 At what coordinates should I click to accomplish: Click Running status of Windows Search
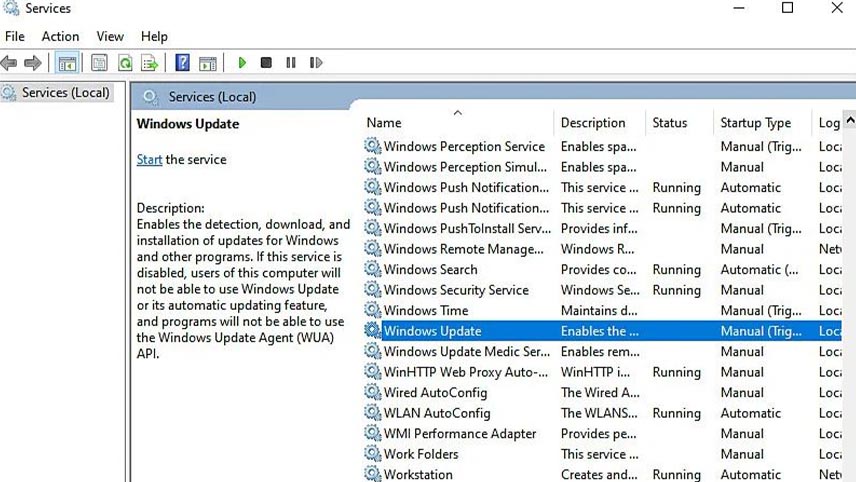point(676,270)
